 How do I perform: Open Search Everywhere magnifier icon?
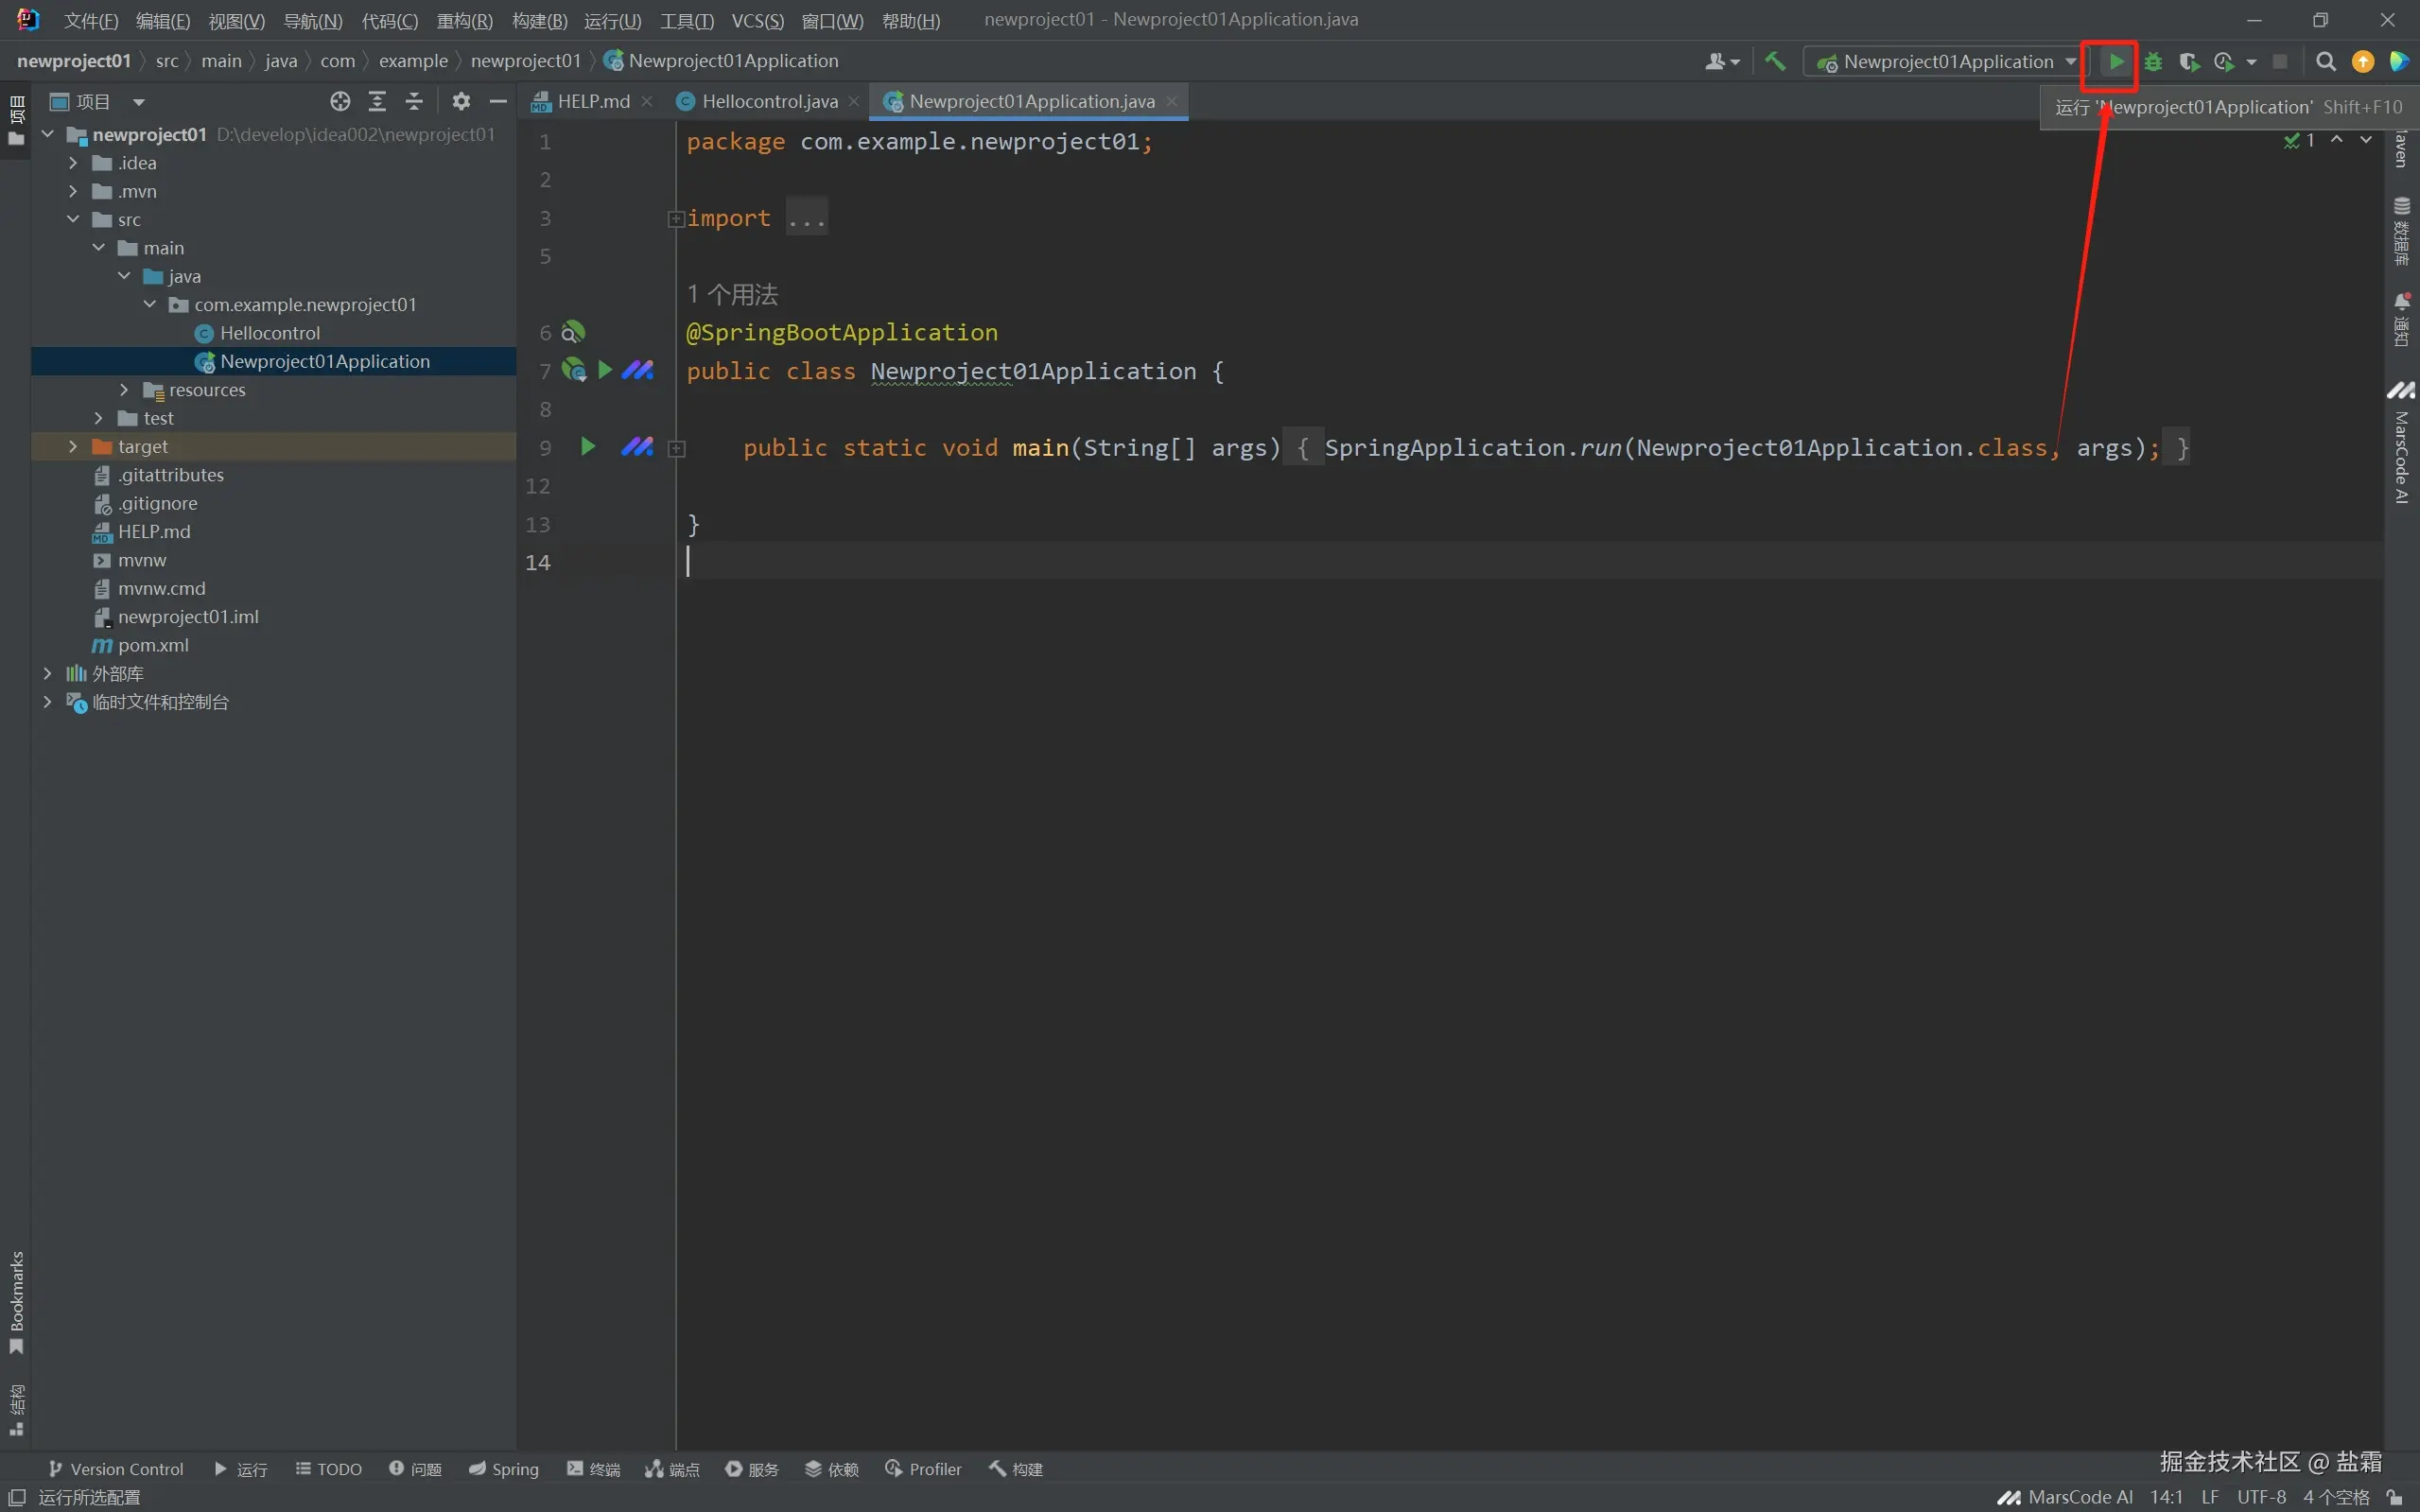[2326, 62]
